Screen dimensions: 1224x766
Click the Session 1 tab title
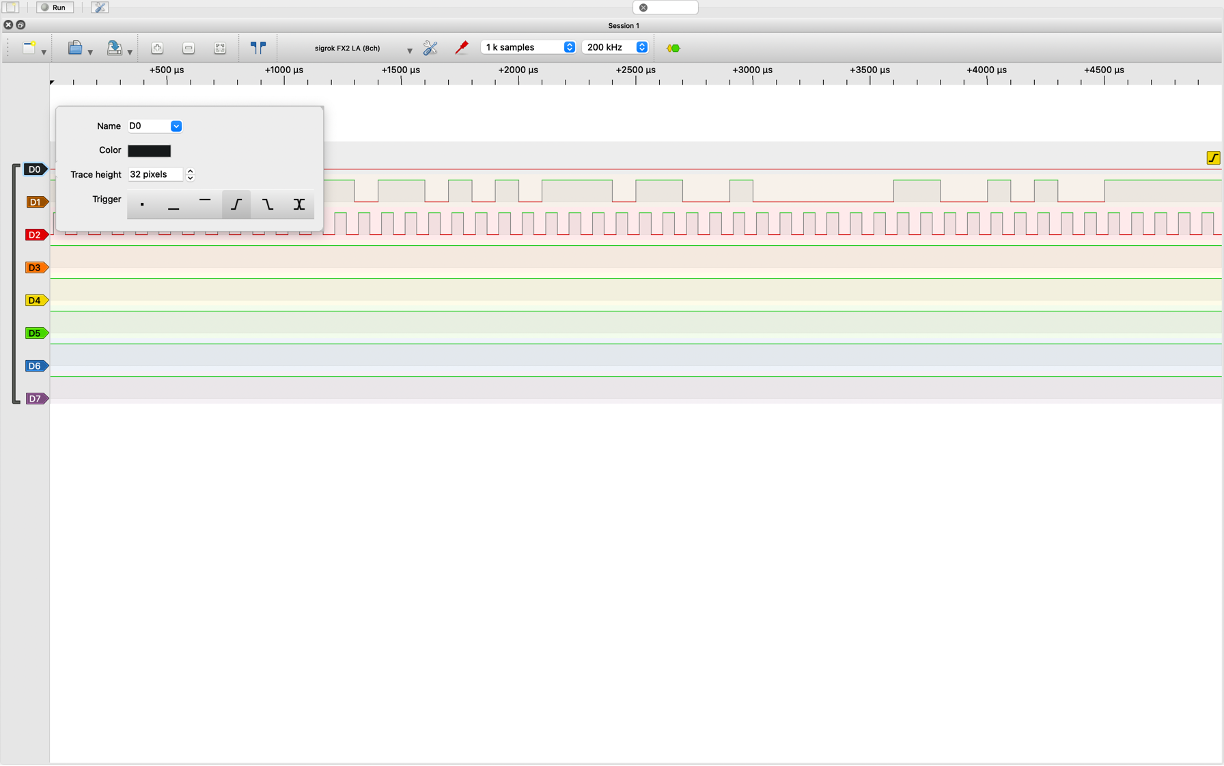[623, 25]
